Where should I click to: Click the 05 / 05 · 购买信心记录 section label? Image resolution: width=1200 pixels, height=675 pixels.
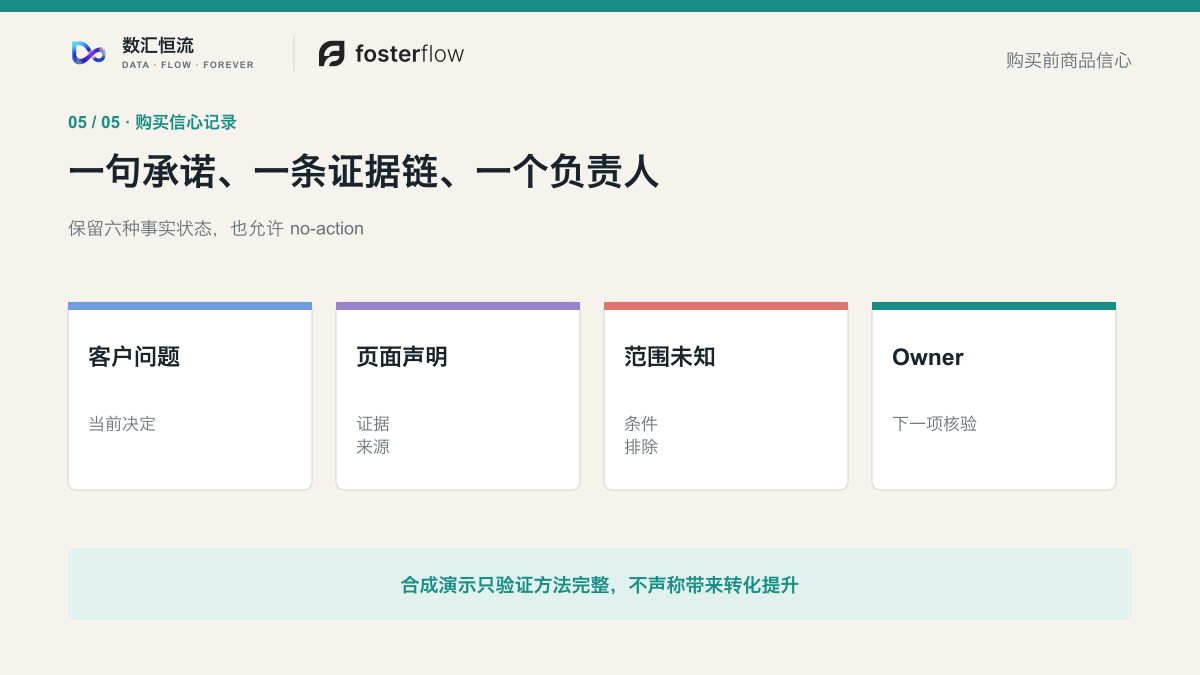click(x=152, y=122)
